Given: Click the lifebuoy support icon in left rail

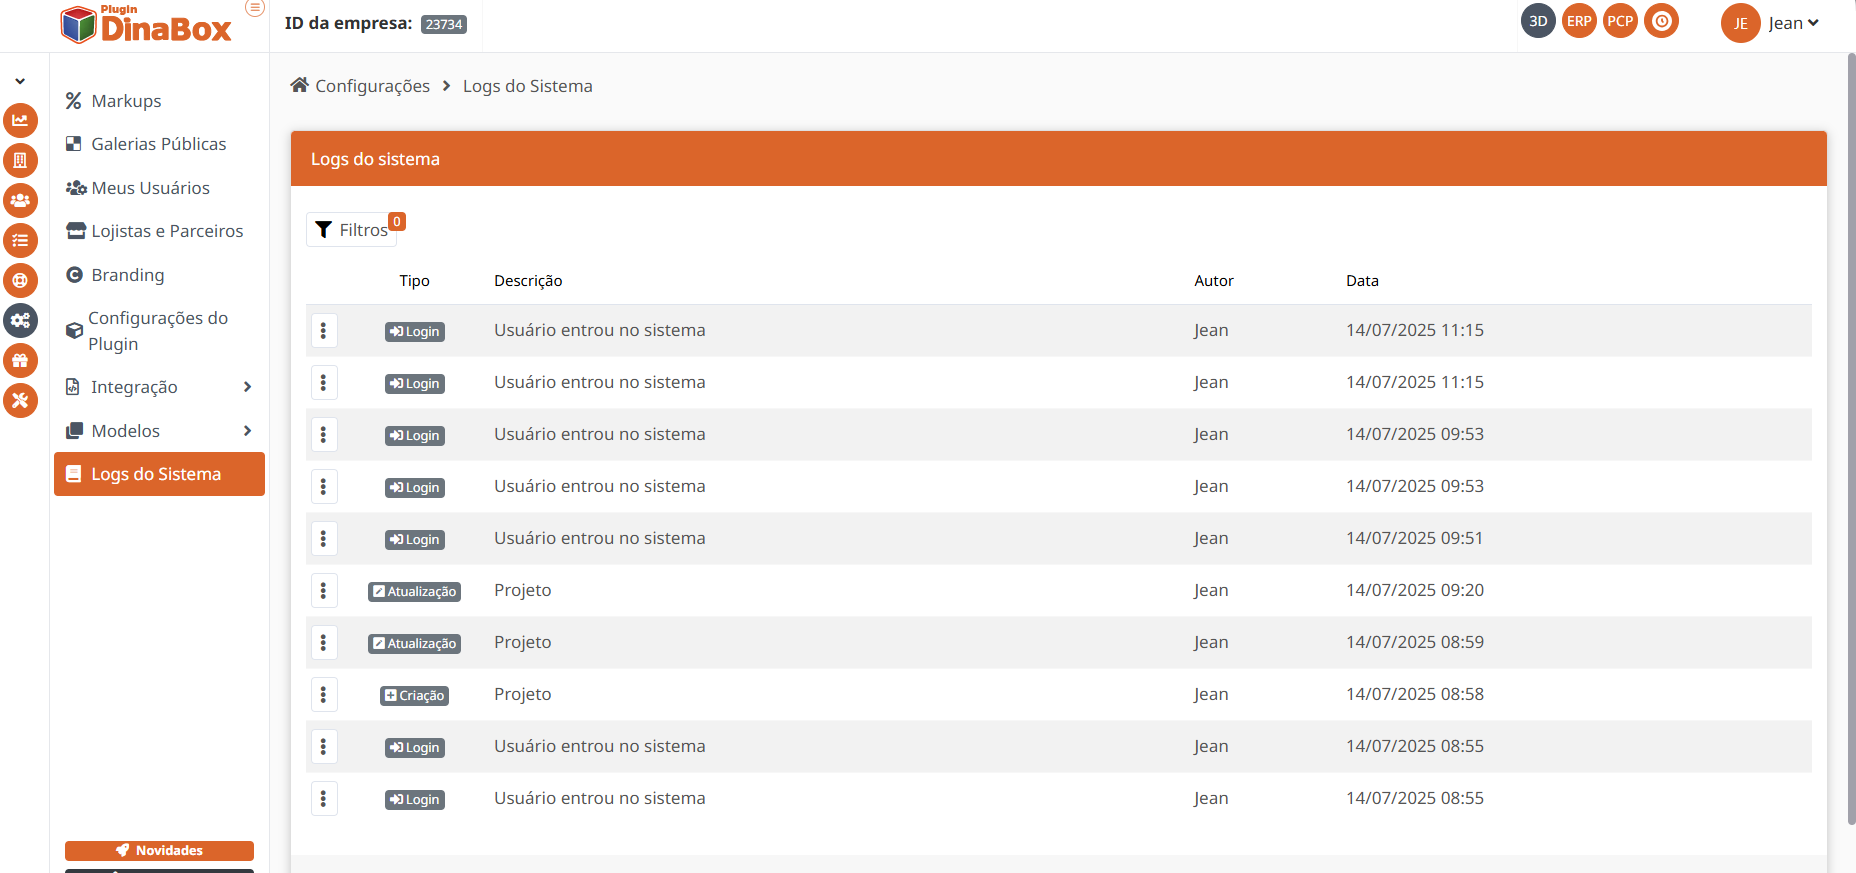Looking at the screenshot, I should (20, 280).
